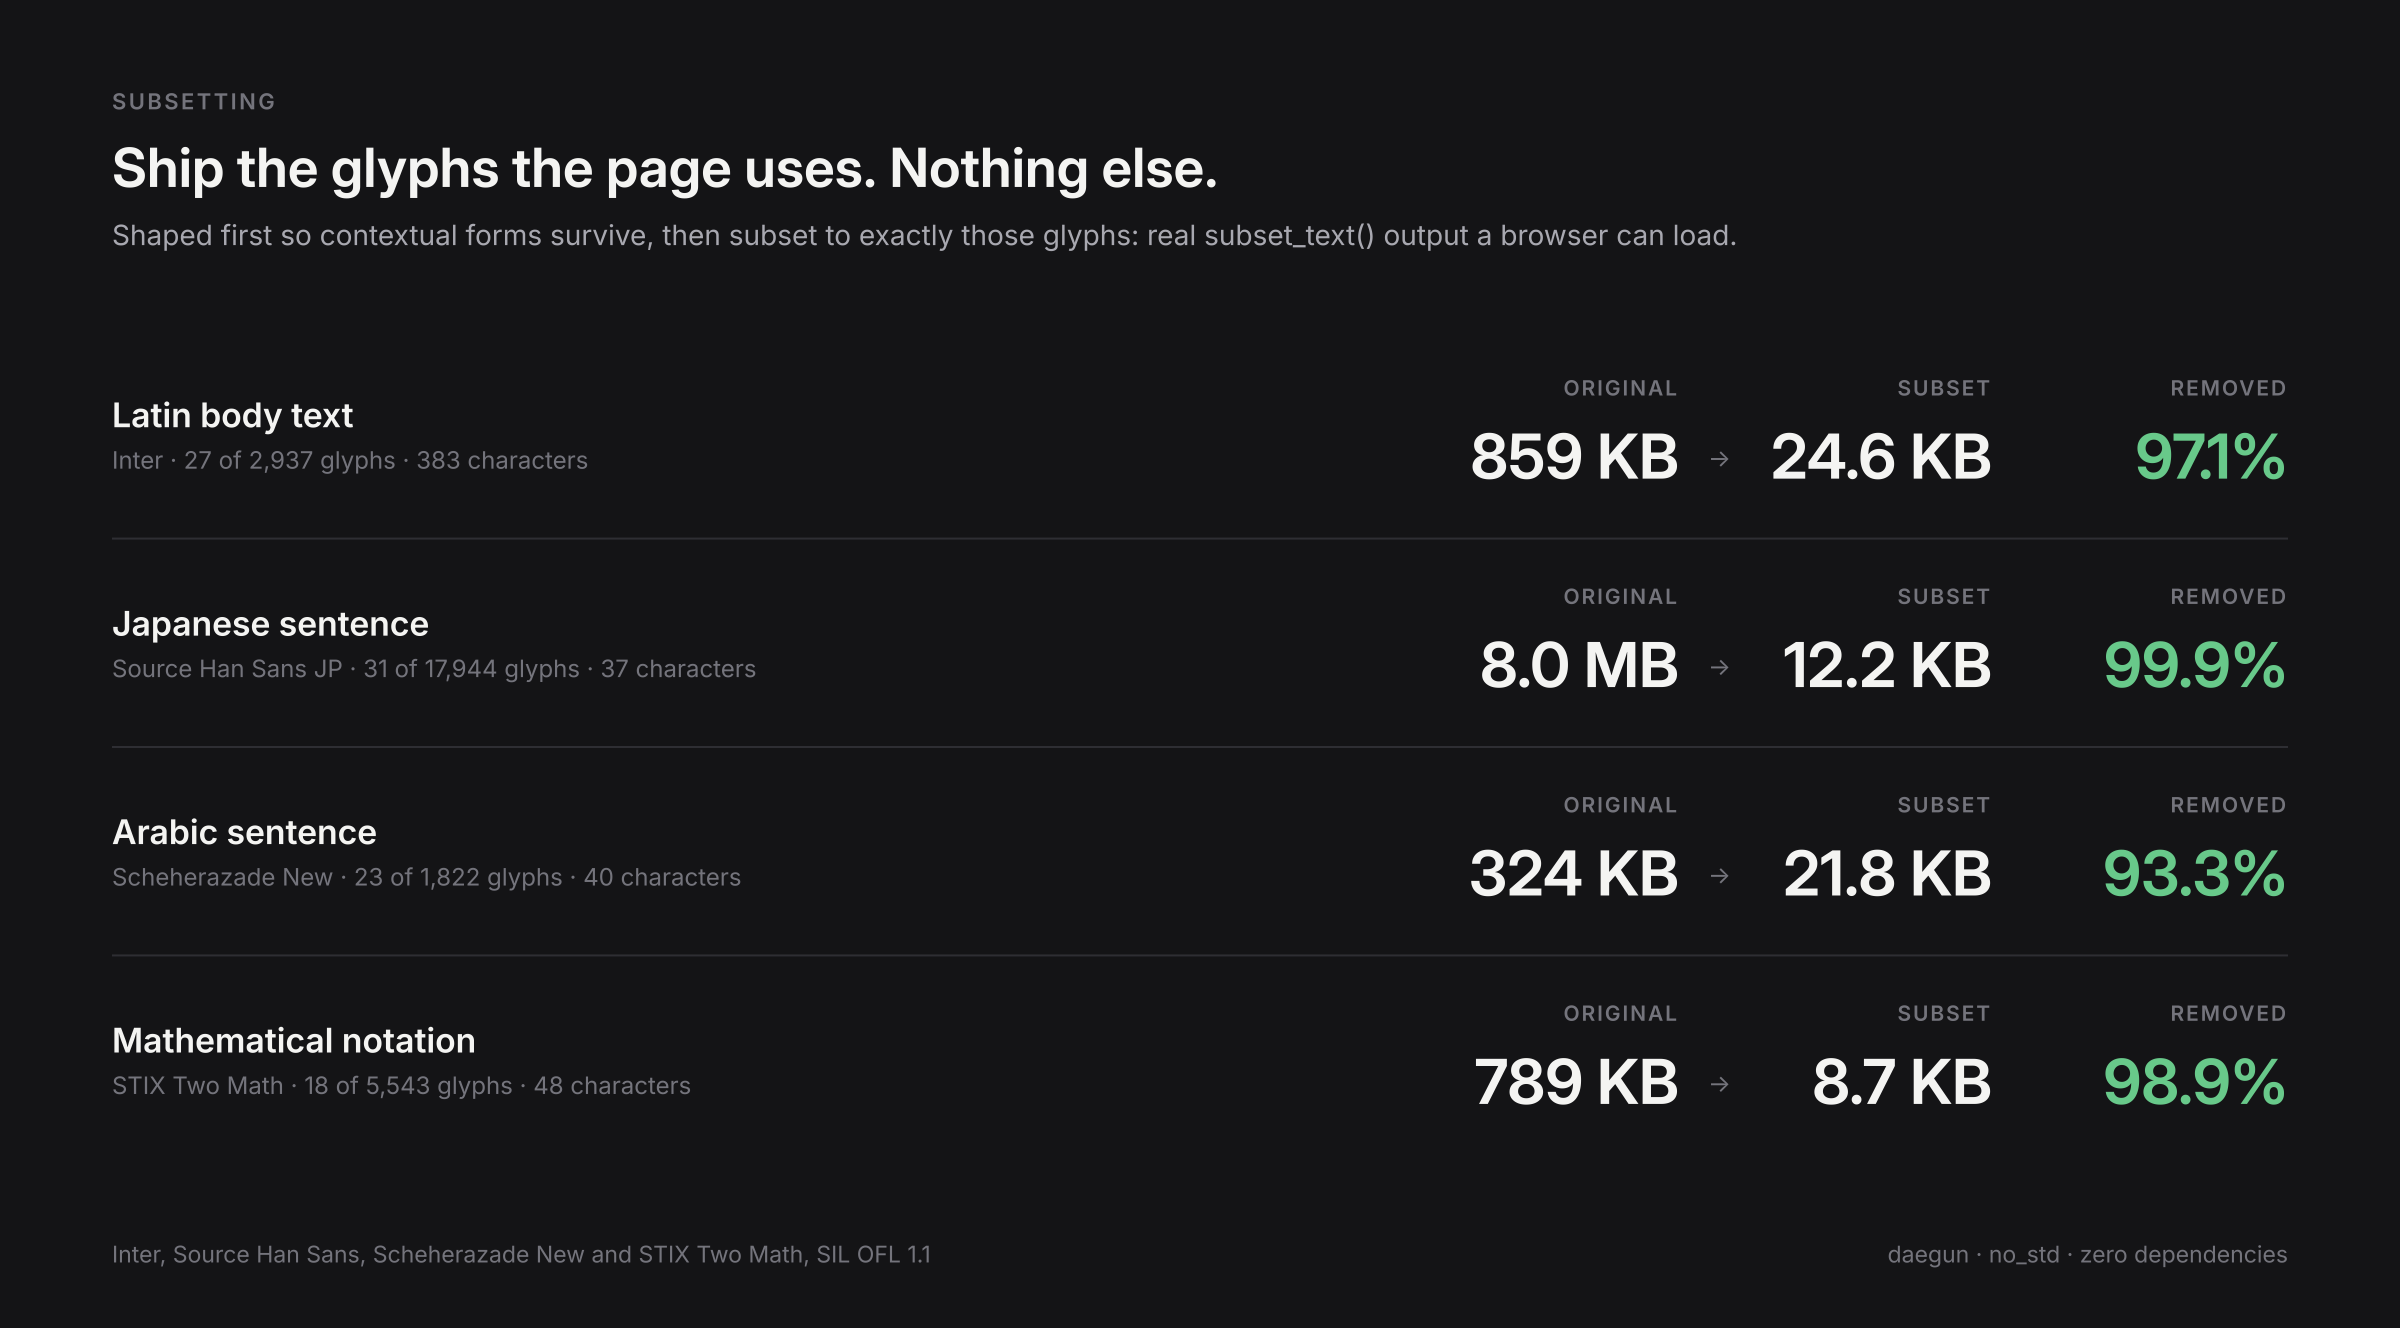2400x1328 pixels.
Task: Click the daegun no_std footer text
Action: click(2087, 1254)
